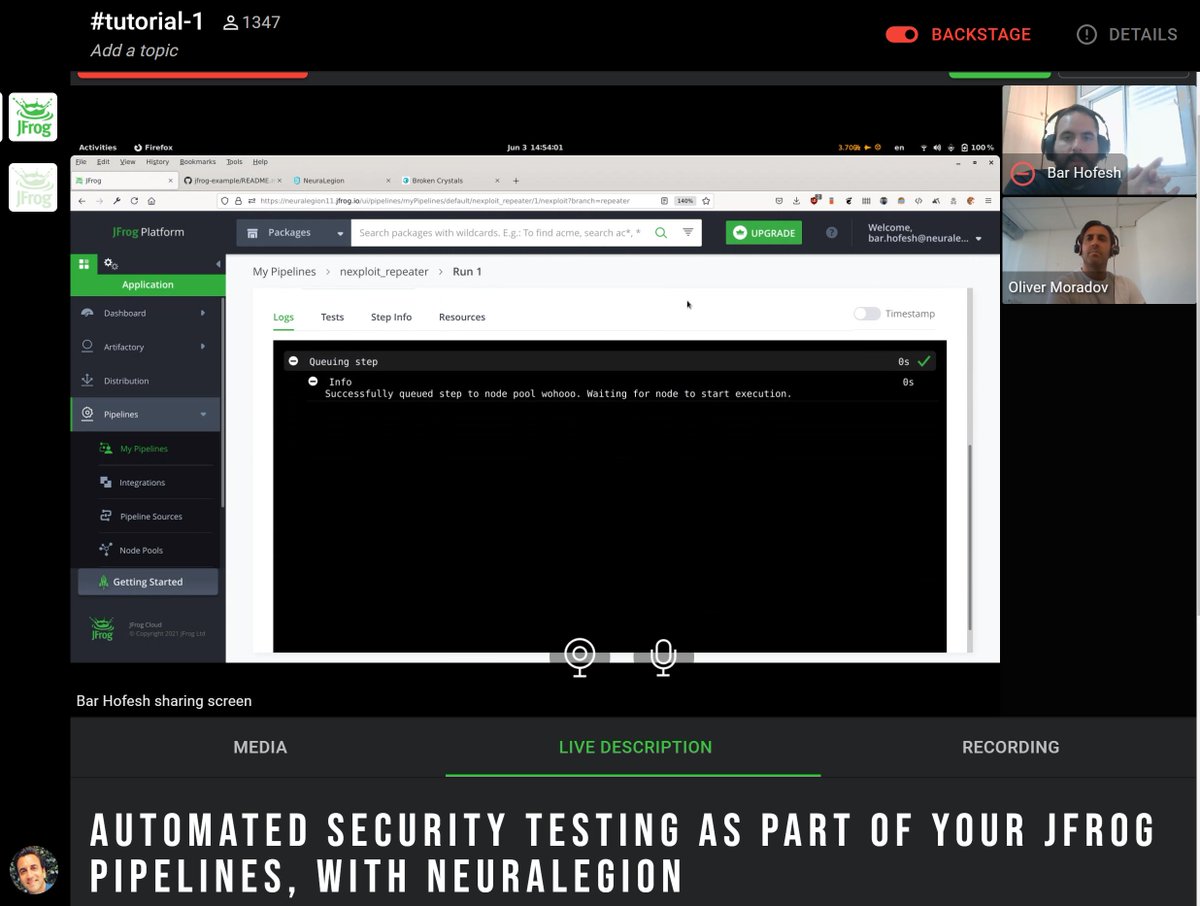Focus the package search field
This screenshot has width=1200, height=906.
click(x=500, y=233)
